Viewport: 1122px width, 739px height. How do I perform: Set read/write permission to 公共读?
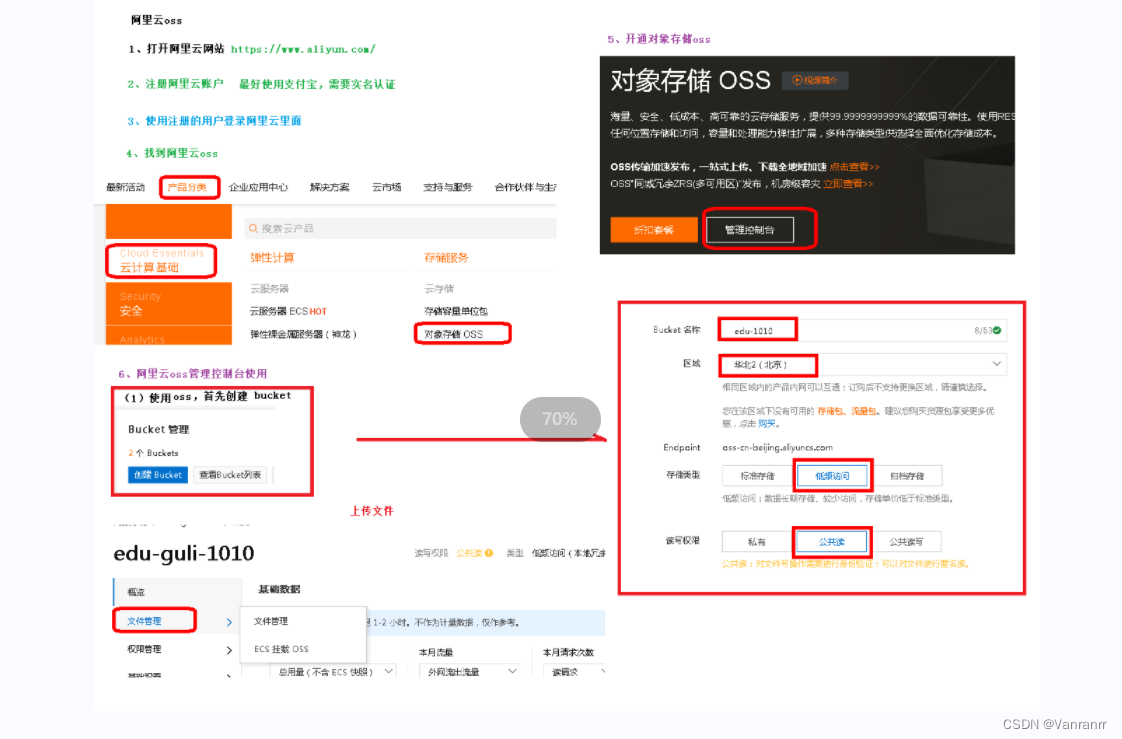click(832, 542)
